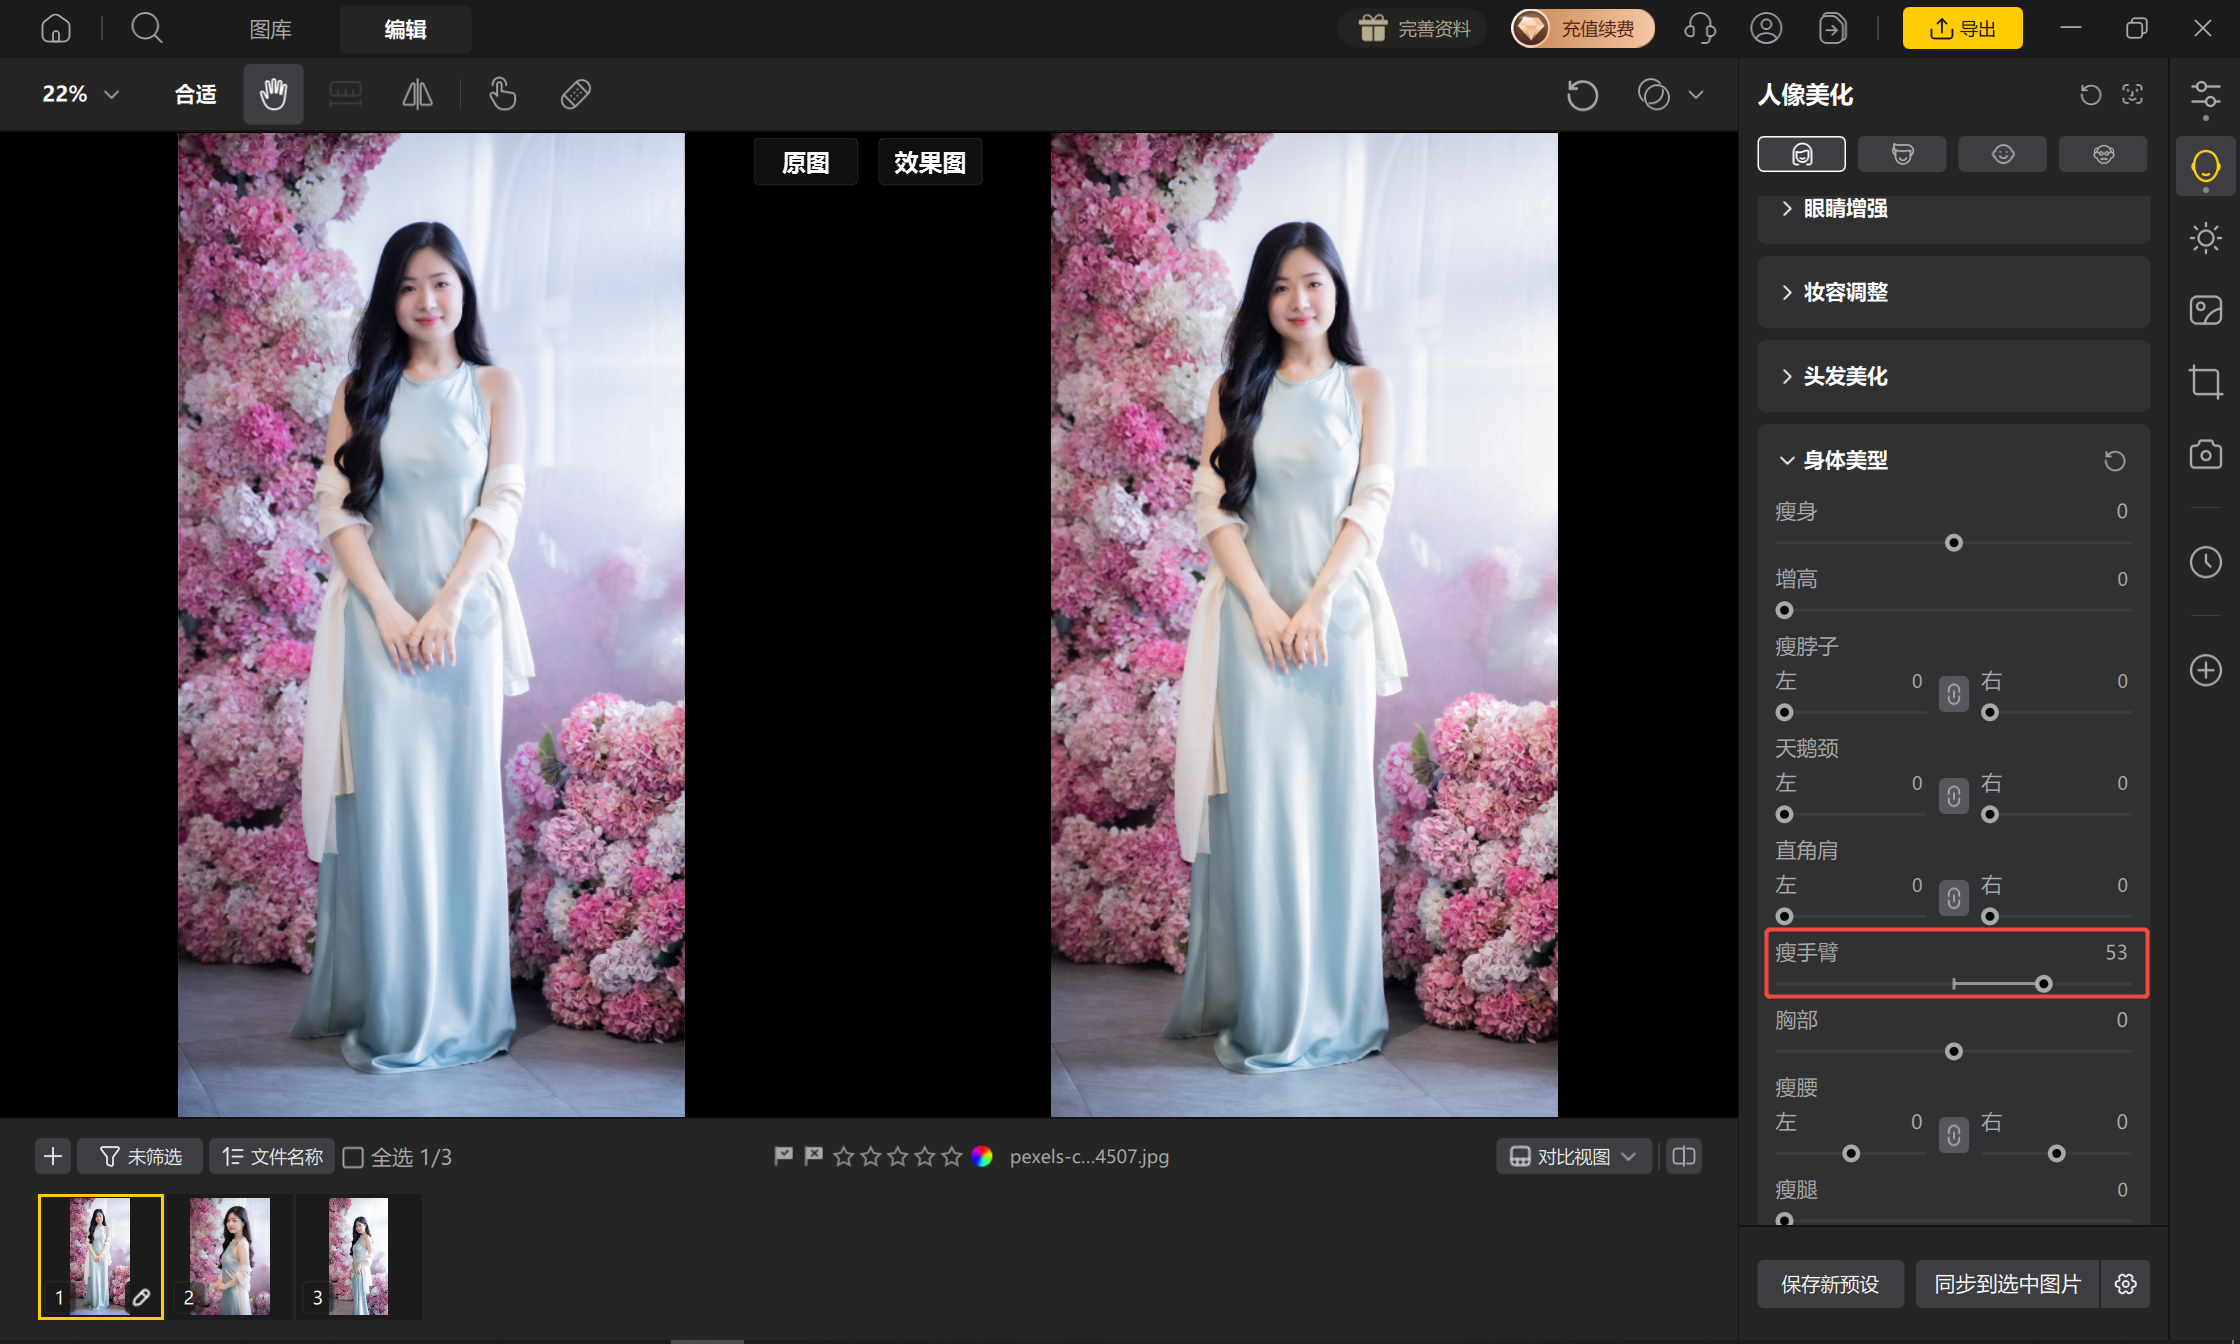Viewport: 2240px width, 1344px height.
Task: Select the second face category tab
Action: coord(1902,154)
